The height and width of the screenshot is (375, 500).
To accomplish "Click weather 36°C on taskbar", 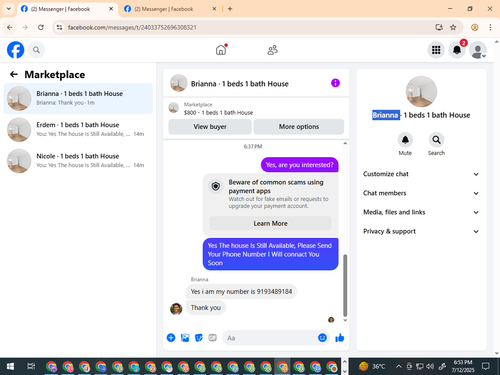I will (x=372, y=367).
